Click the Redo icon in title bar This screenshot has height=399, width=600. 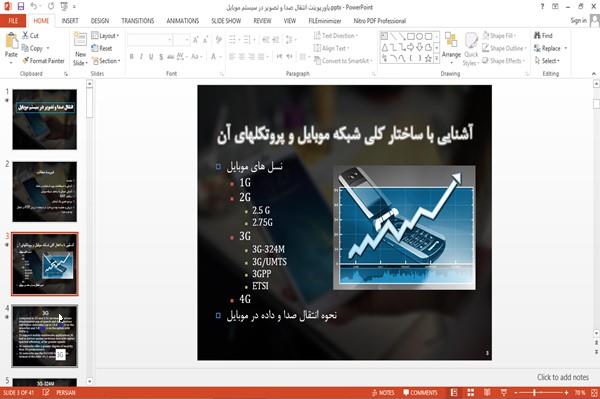coord(51,7)
